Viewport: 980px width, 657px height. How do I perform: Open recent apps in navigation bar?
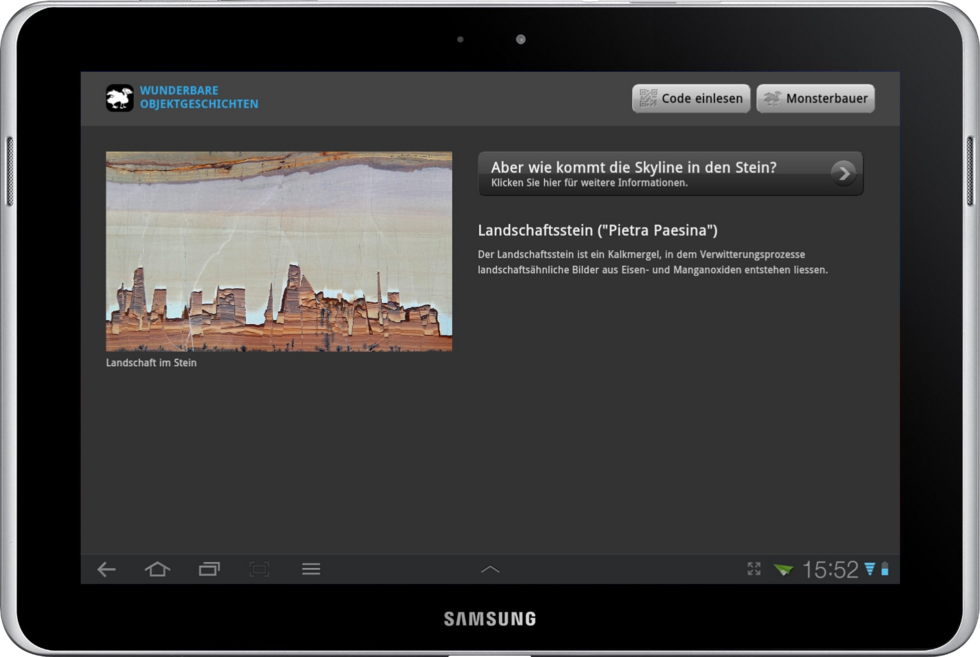pyautogui.click(x=209, y=569)
